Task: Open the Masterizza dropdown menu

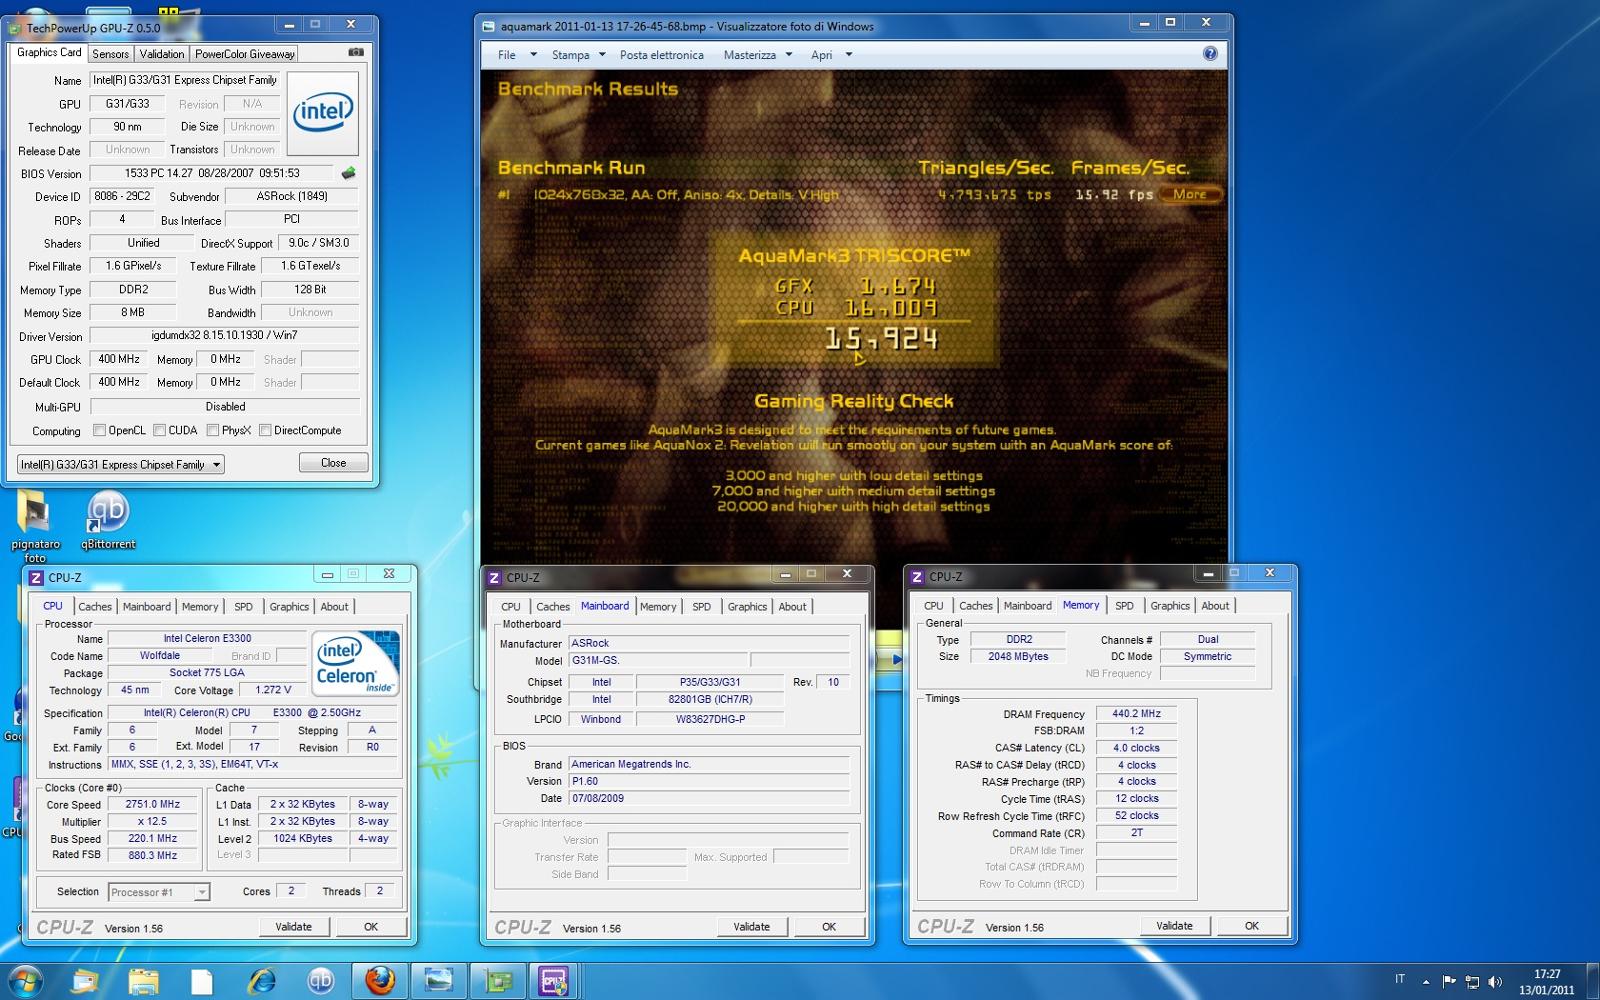Action: (757, 55)
